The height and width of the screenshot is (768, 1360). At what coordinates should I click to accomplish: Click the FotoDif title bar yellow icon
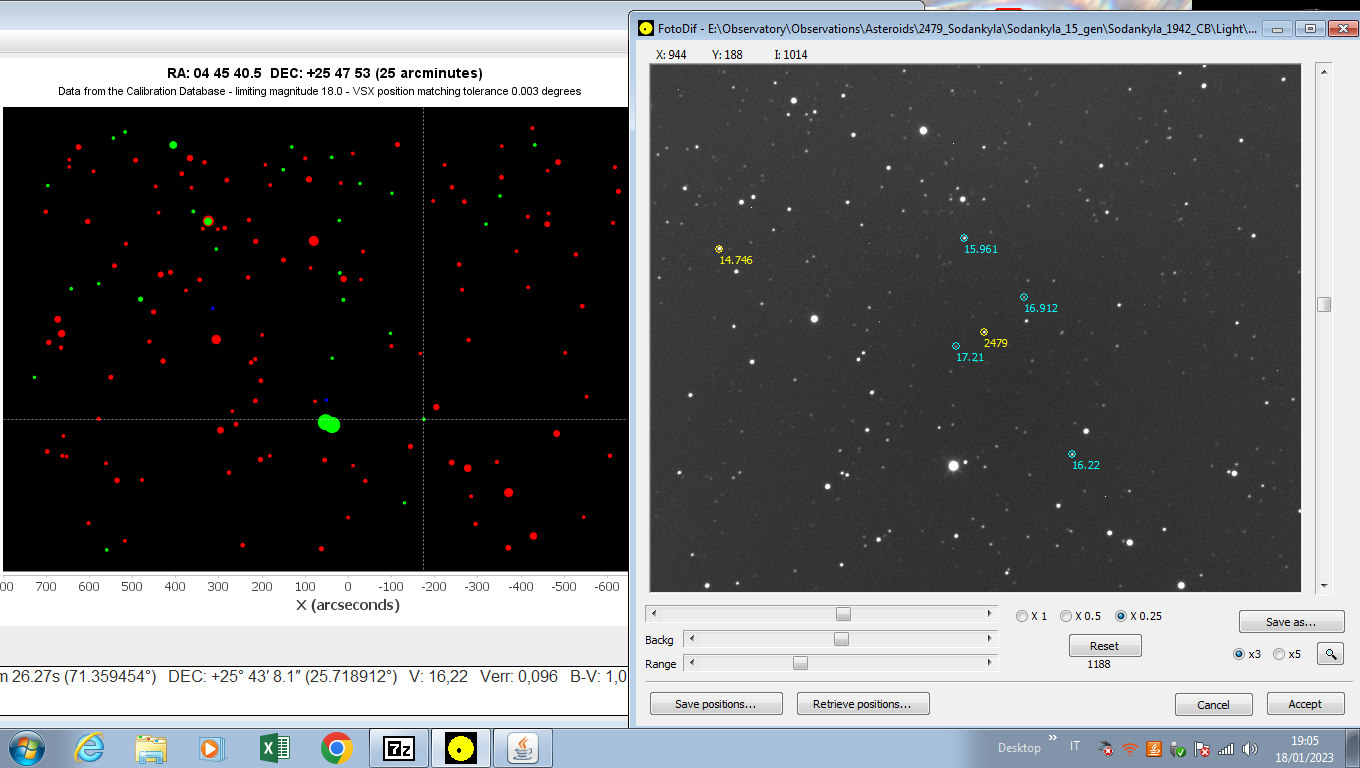646,28
